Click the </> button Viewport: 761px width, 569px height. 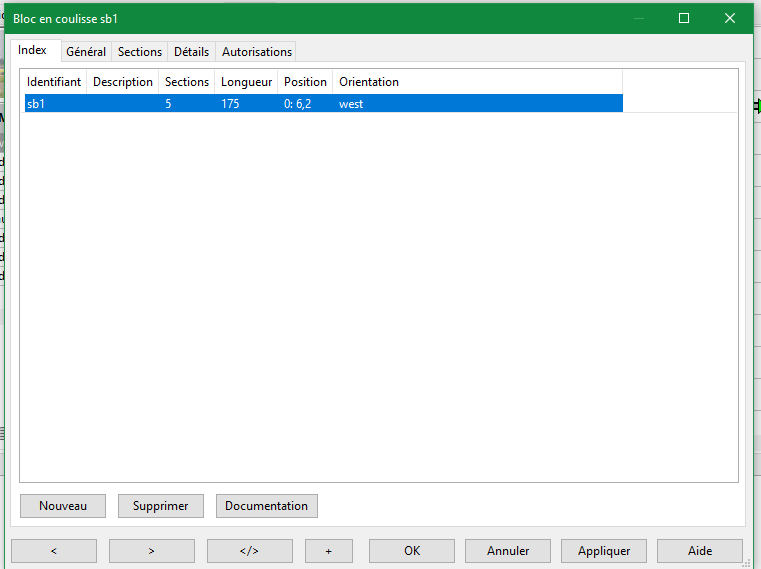point(249,551)
